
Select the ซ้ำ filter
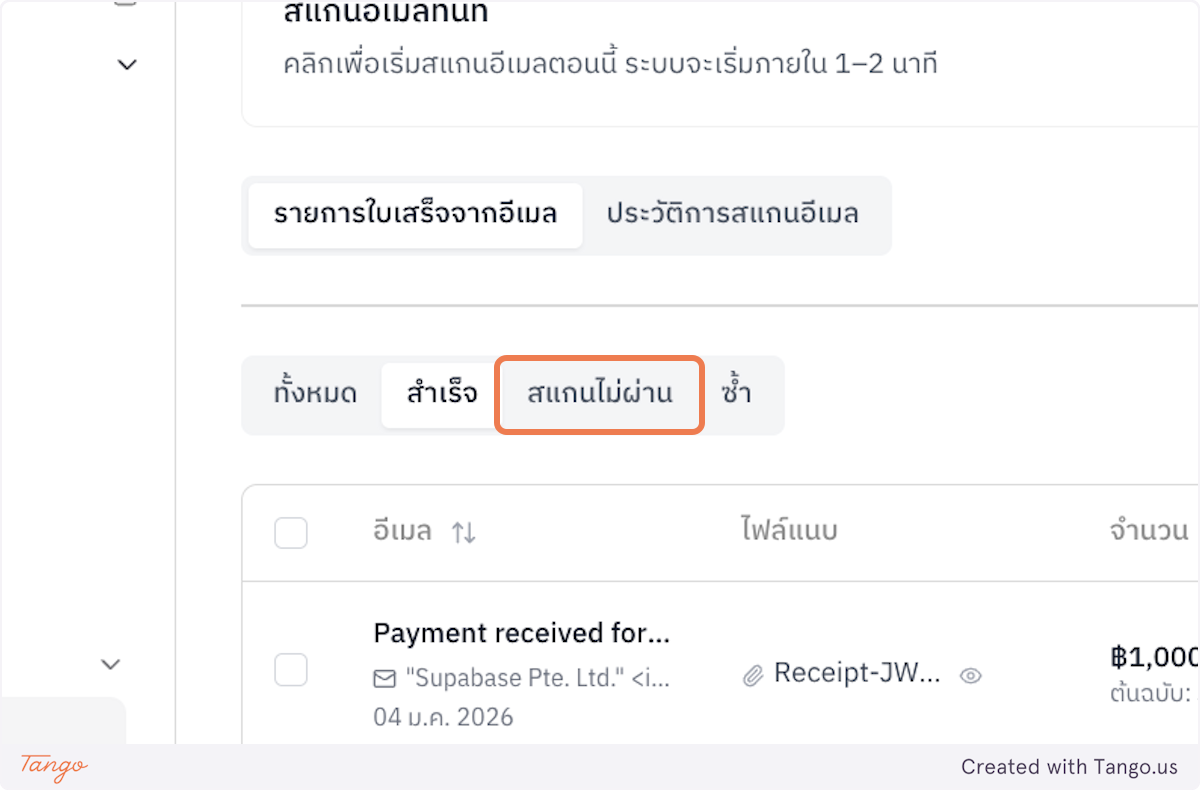tap(739, 394)
